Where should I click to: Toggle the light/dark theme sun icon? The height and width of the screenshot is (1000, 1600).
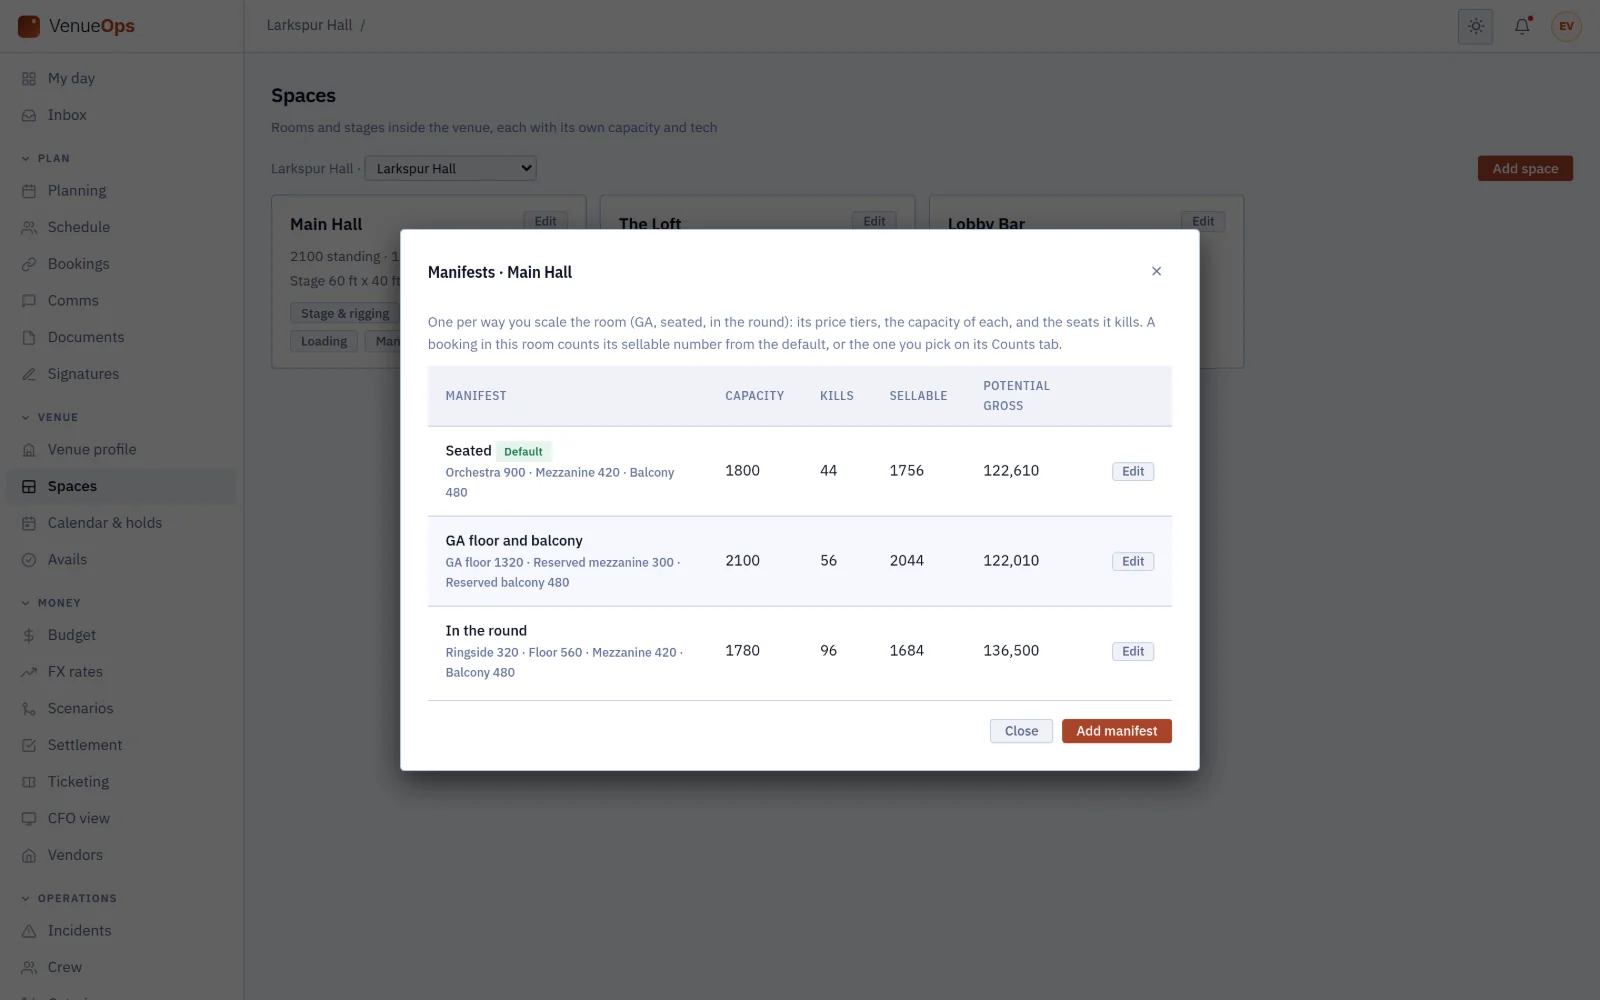[x=1475, y=26]
